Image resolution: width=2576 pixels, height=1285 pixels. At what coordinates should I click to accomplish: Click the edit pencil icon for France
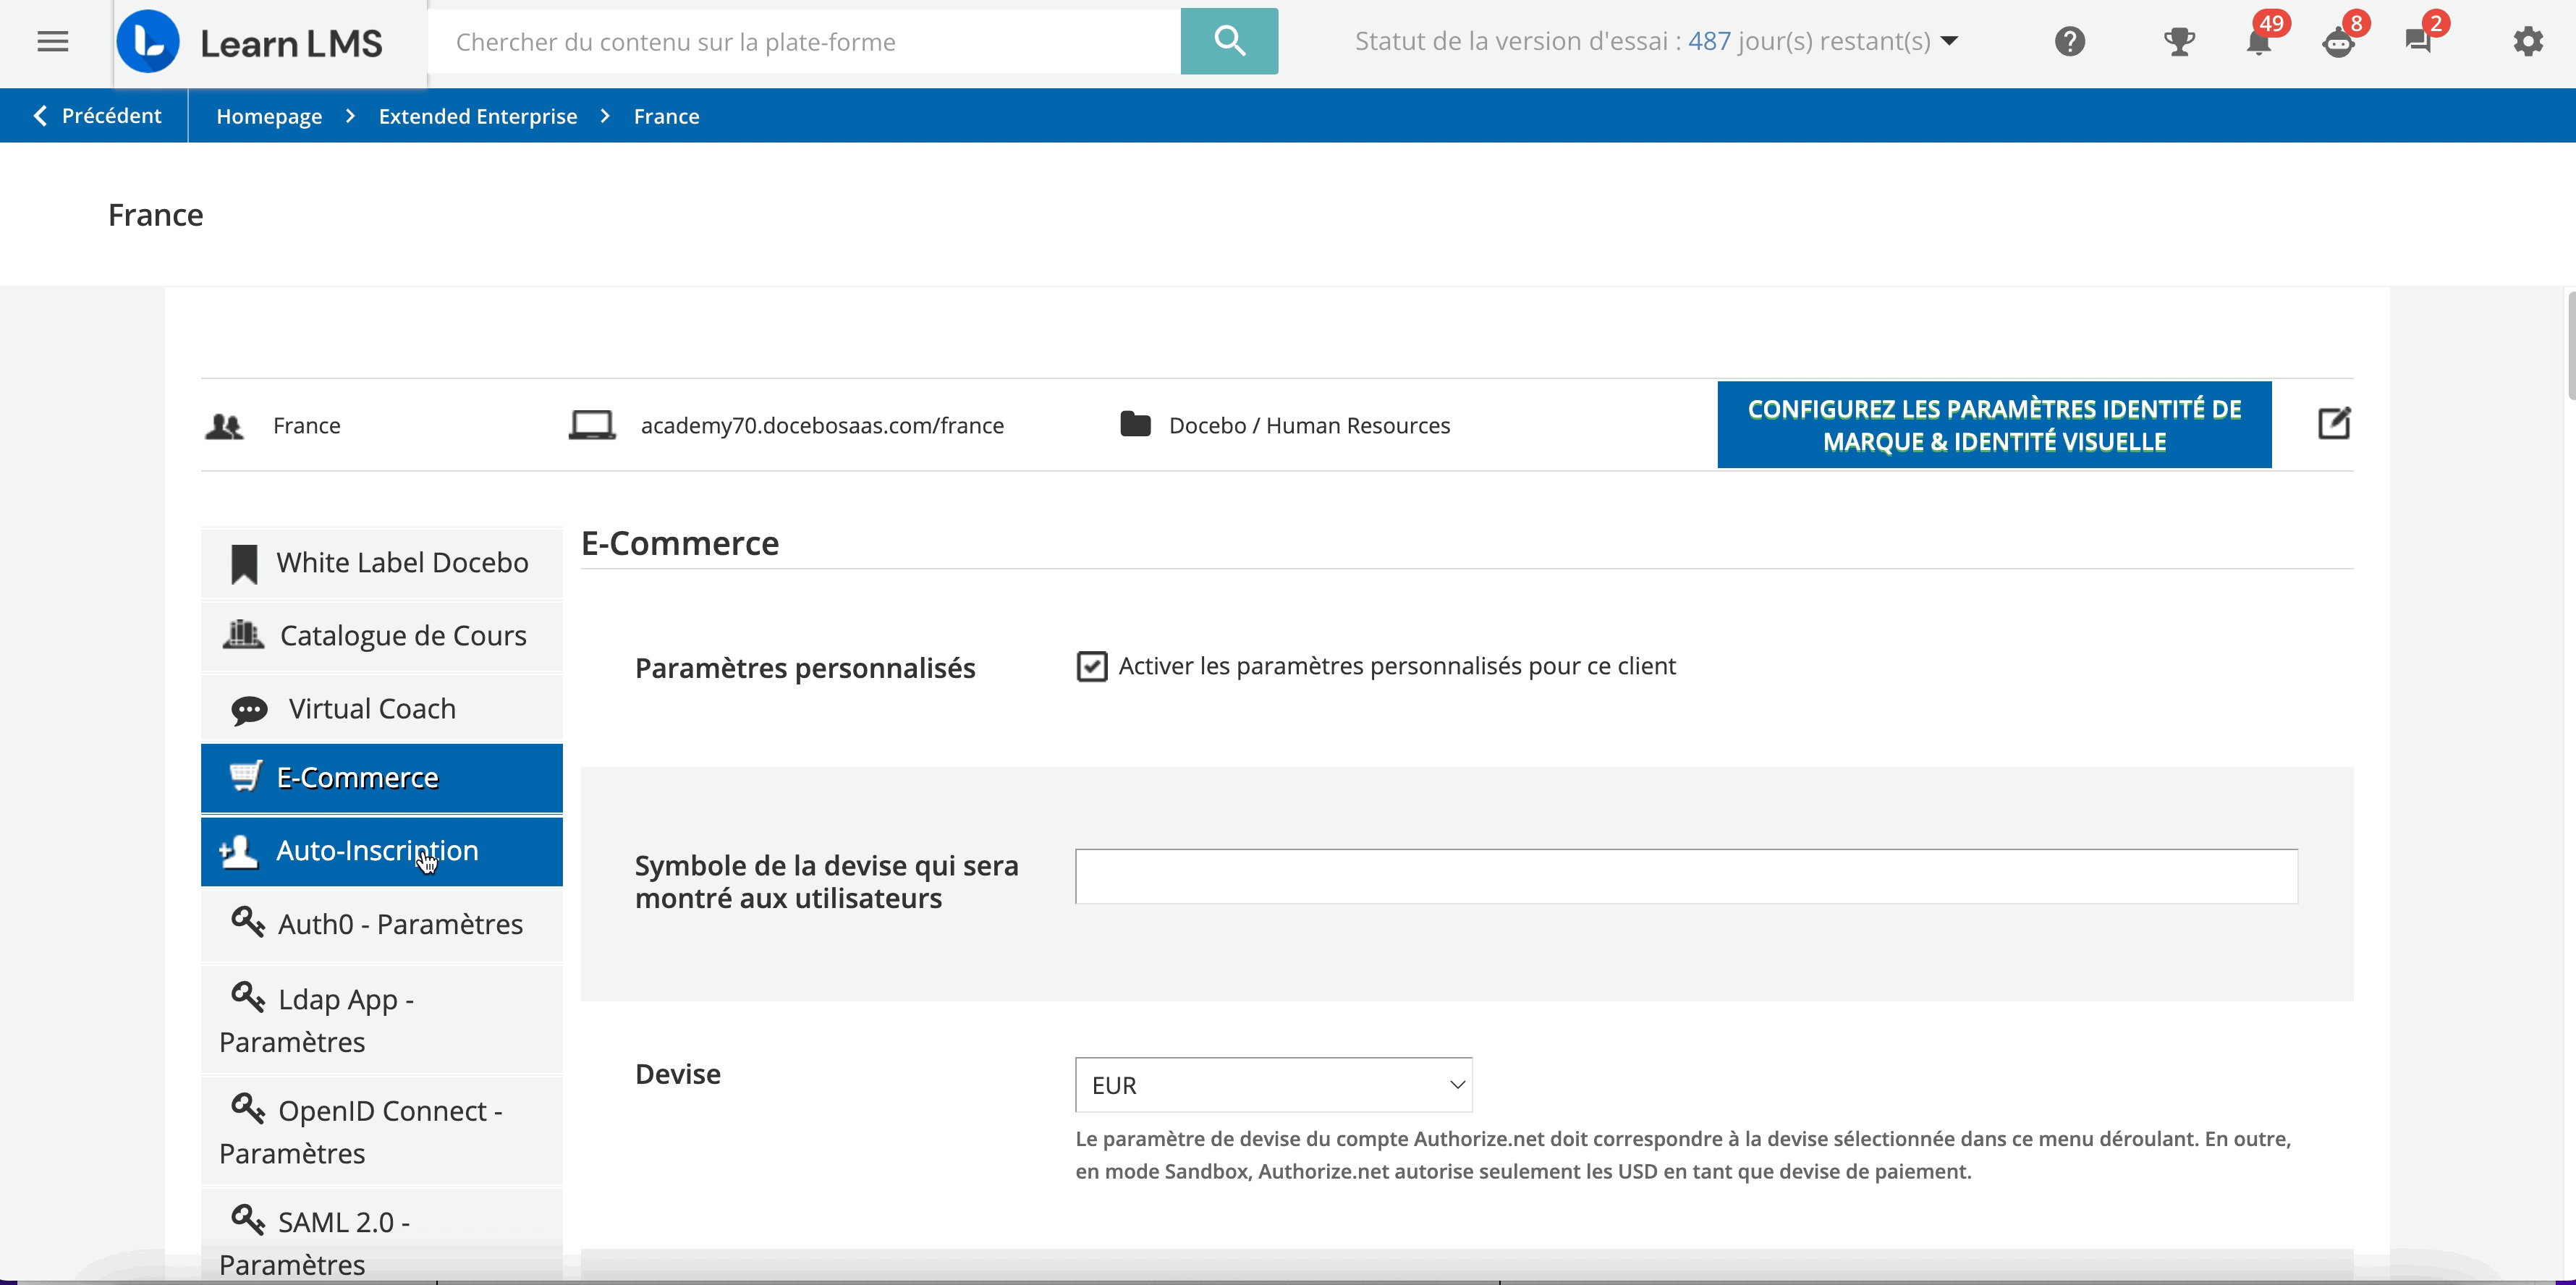click(2334, 423)
